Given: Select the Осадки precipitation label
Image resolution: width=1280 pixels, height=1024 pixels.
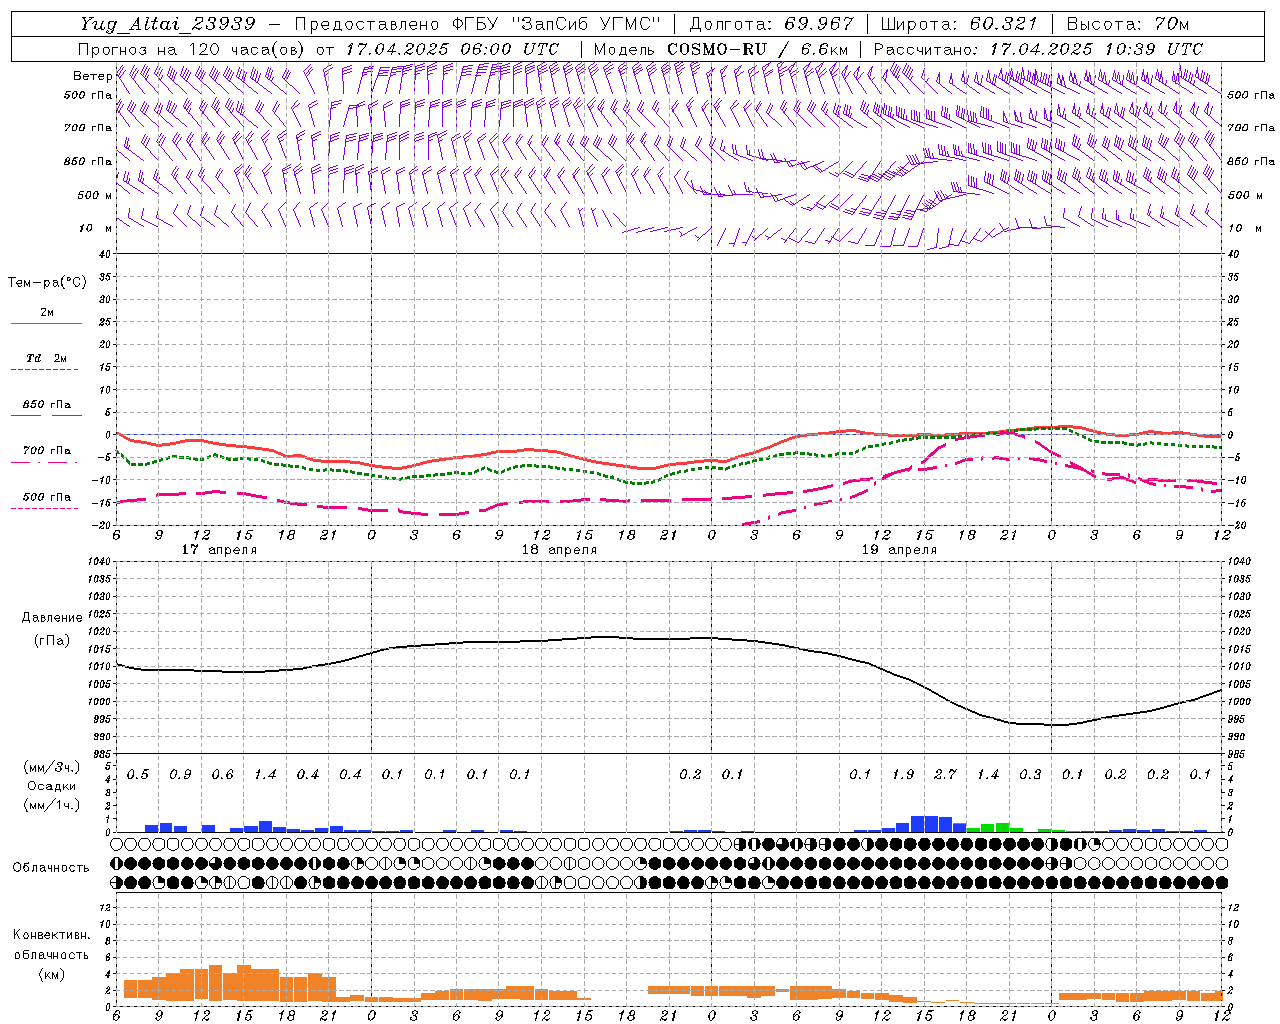Looking at the screenshot, I should point(52,786).
